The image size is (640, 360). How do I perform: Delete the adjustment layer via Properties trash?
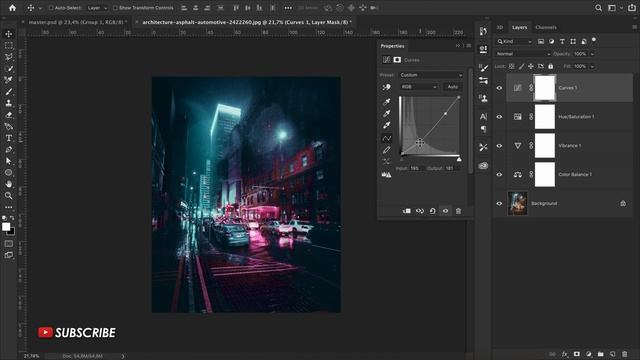458,211
